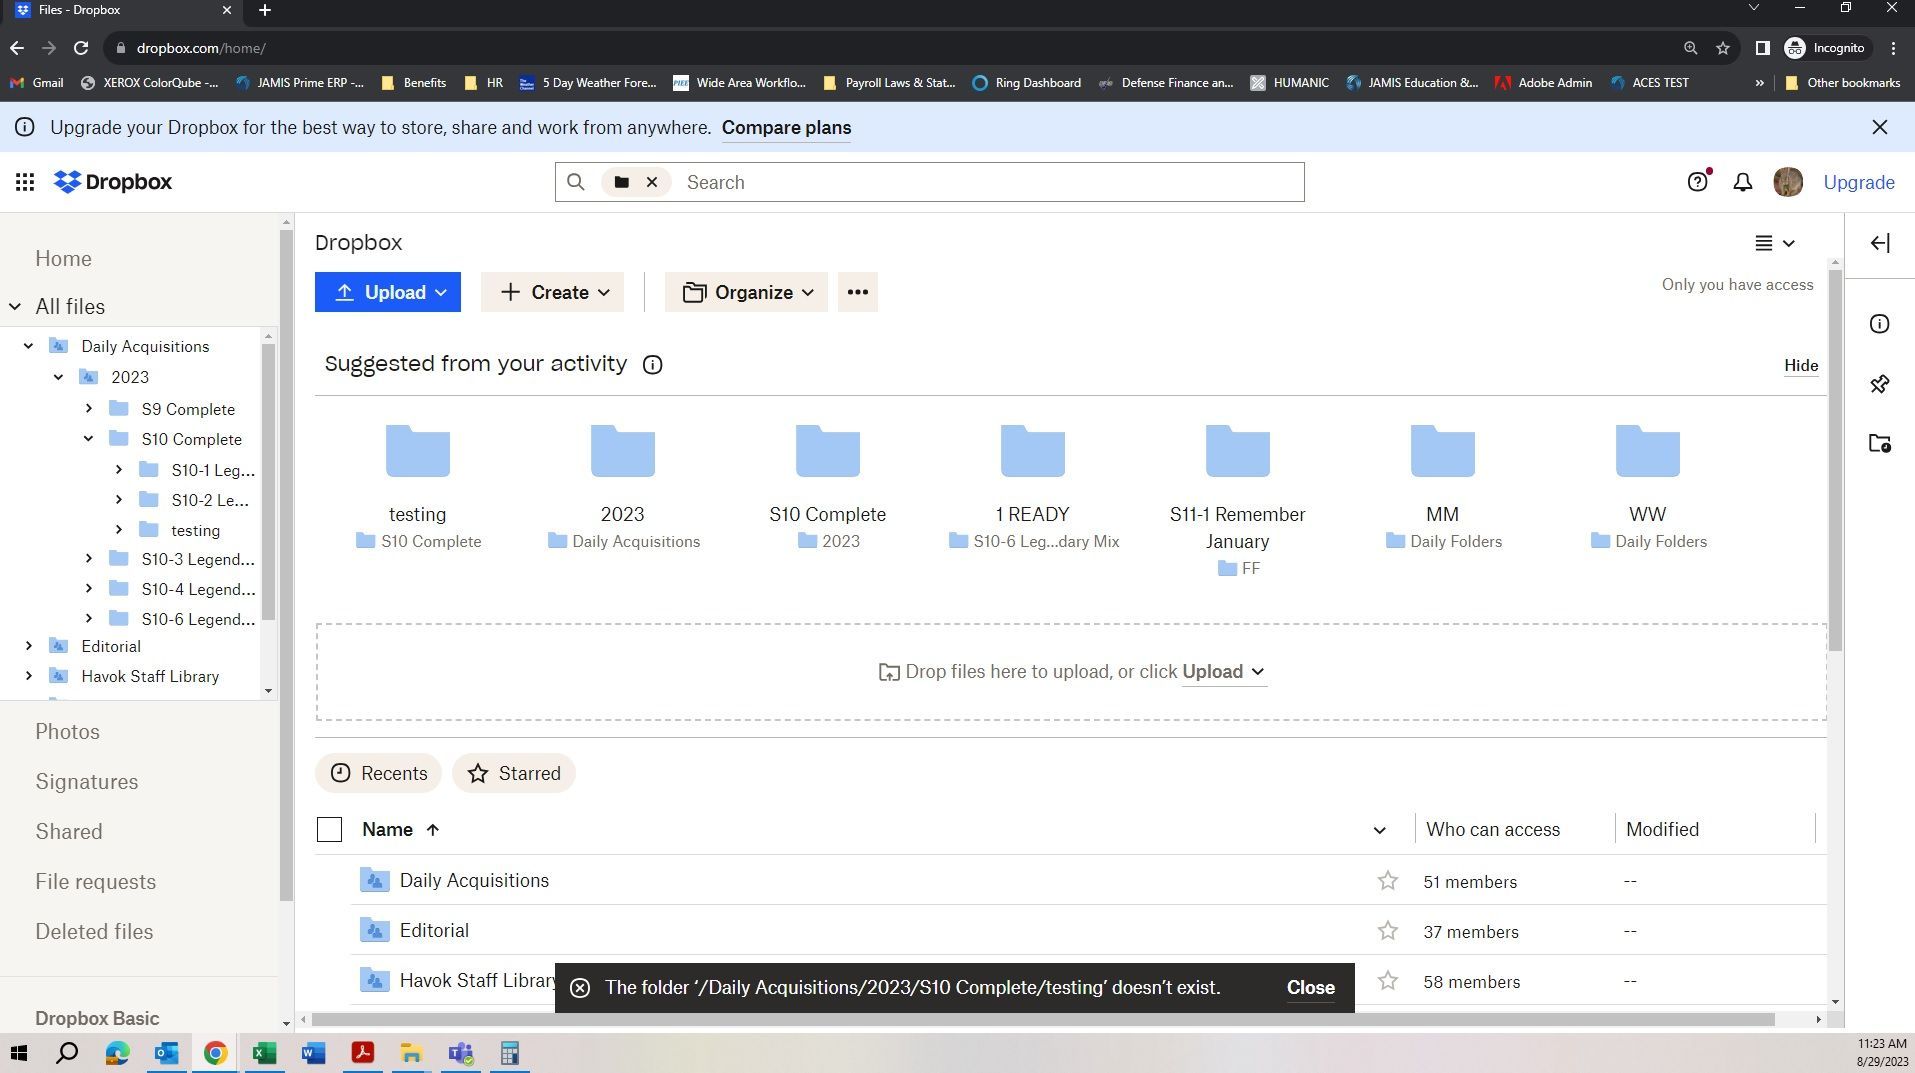1915x1073 pixels.
Task: Click the Upgrade link
Action: pyautogui.click(x=1859, y=182)
